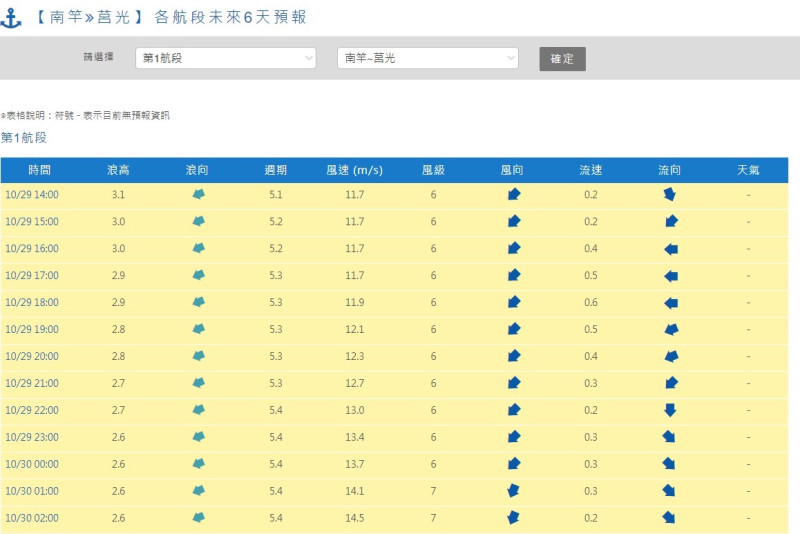Click current direction arrow in 10/29 14:00 row
This screenshot has height=534, width=800.
pos(669,194)
